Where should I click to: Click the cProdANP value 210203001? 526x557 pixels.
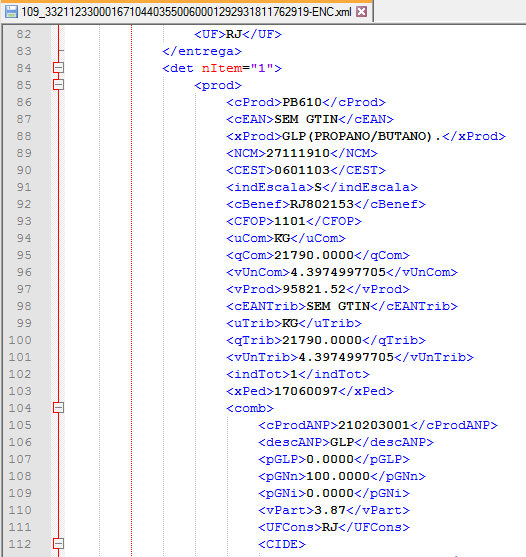[x=374, y=425]
